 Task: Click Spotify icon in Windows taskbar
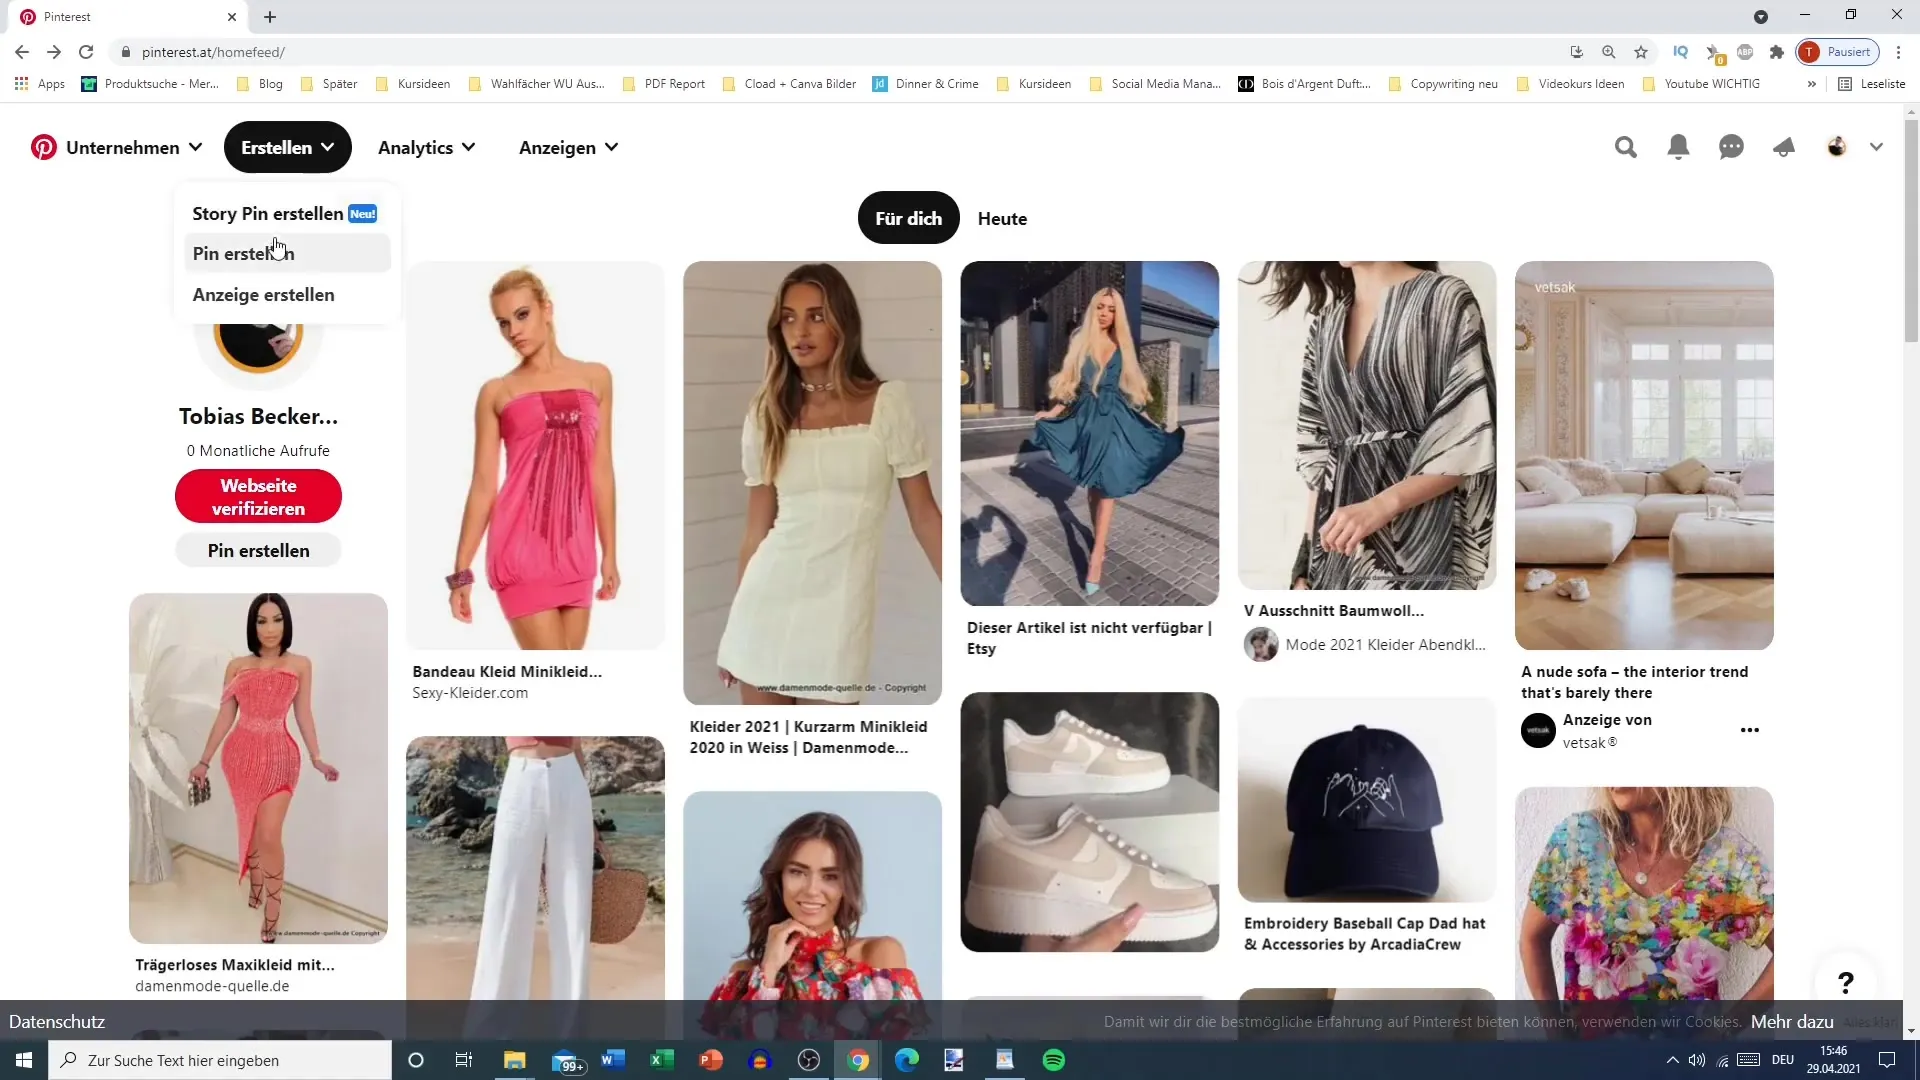(x=1056, y=1059)
